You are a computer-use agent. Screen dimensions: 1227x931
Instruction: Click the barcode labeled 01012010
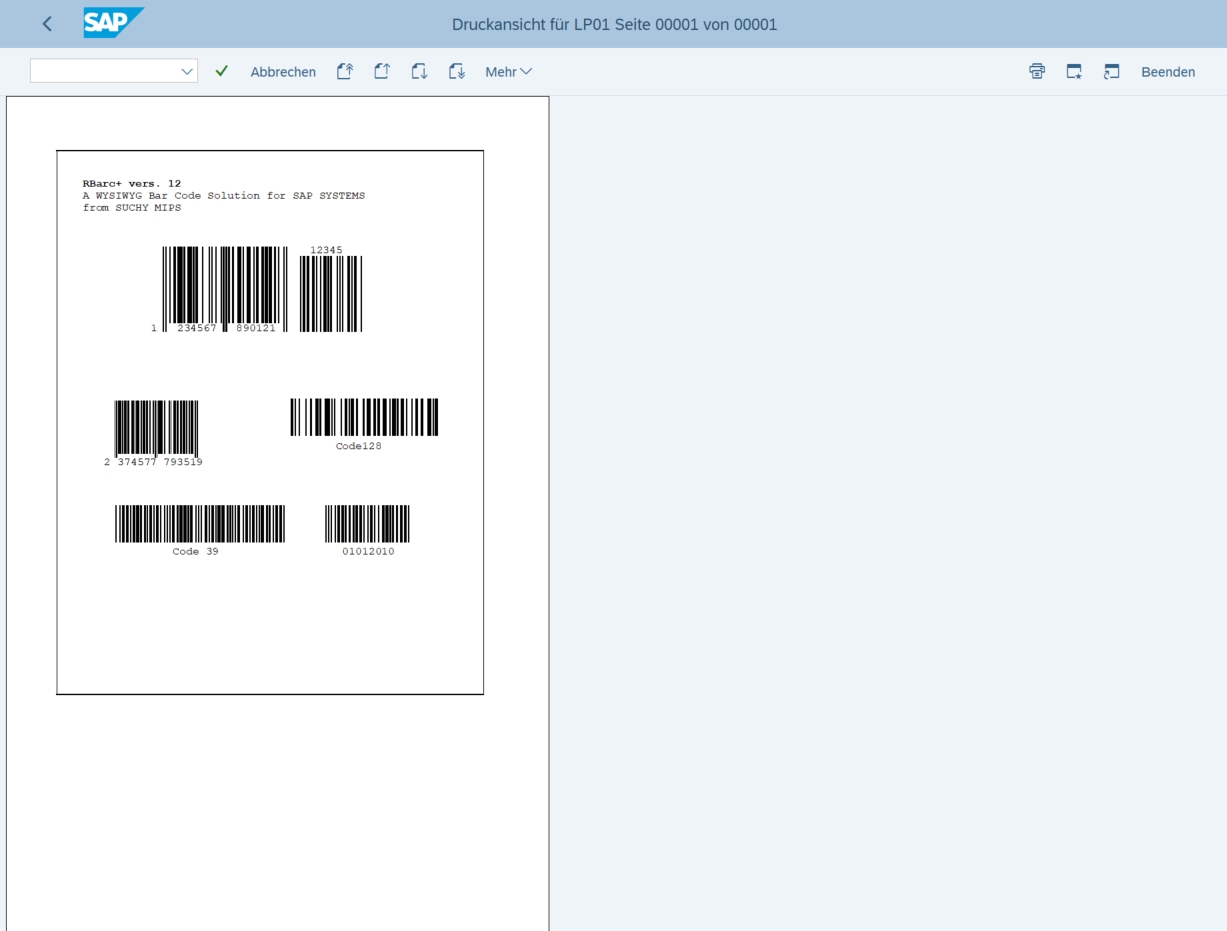pyautogui.click(x=367, y=523)
